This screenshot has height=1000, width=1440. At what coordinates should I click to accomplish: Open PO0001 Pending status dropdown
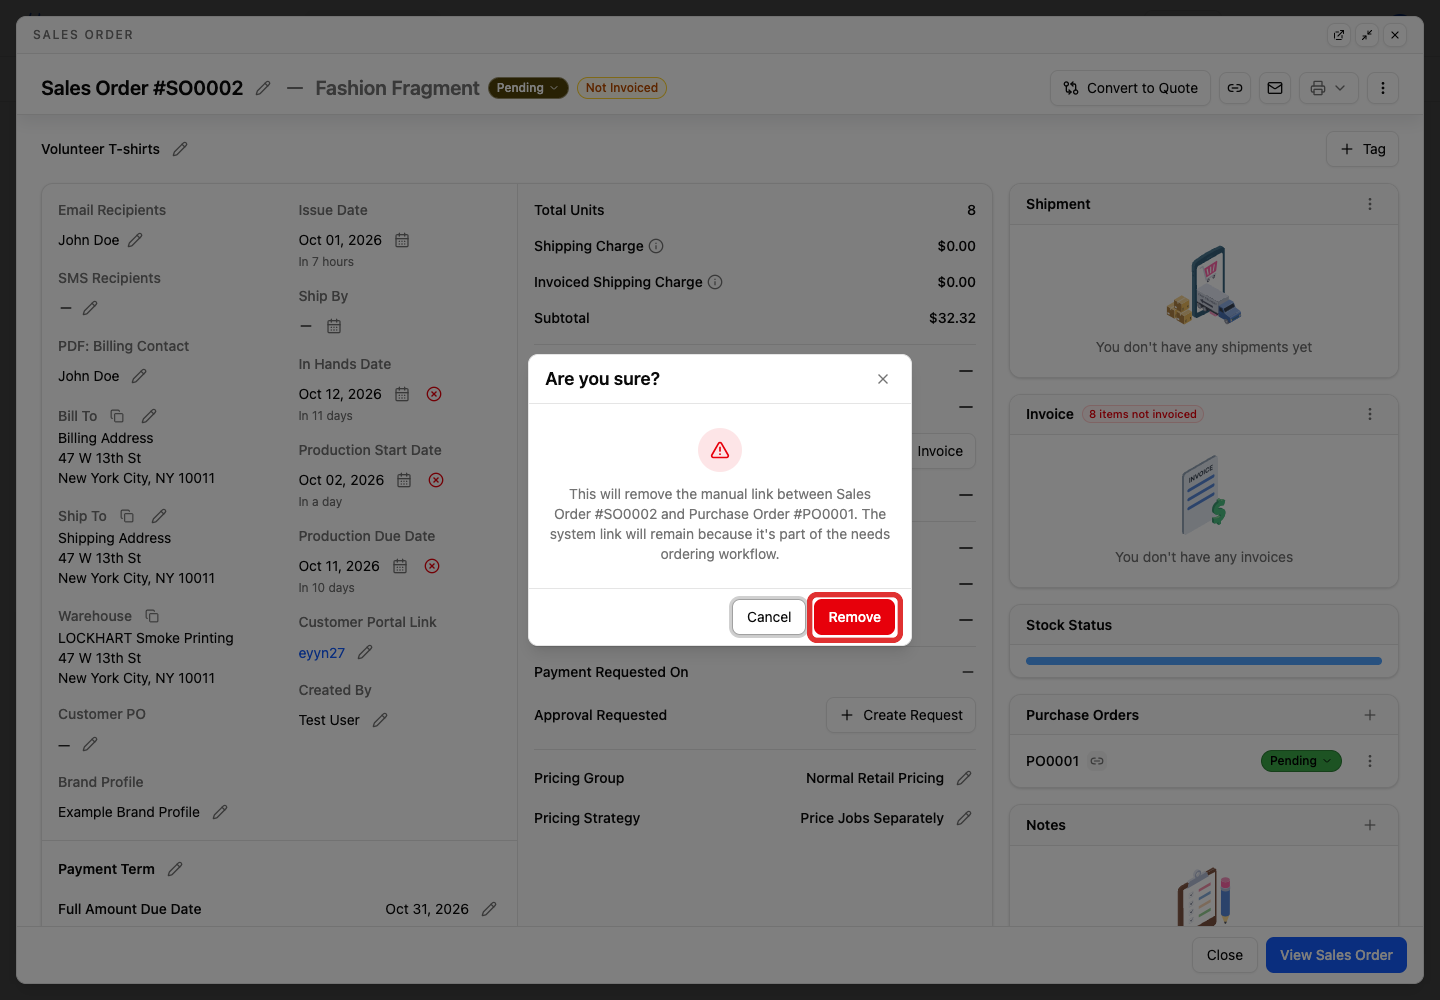[x=1301, y=761]
